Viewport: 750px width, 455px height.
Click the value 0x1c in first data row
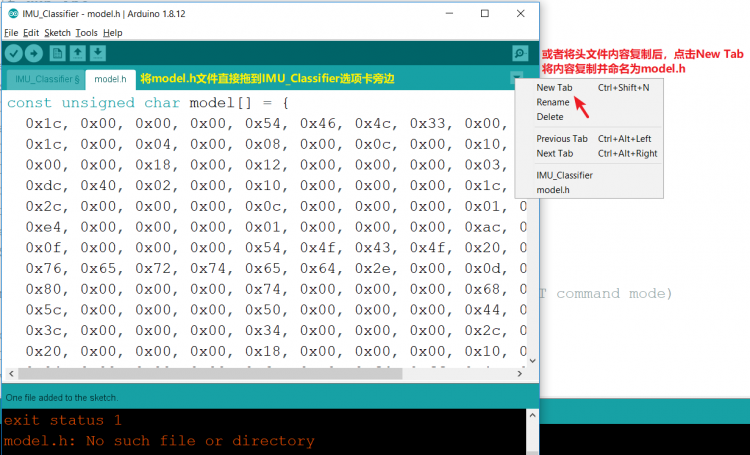click(44, 124)
